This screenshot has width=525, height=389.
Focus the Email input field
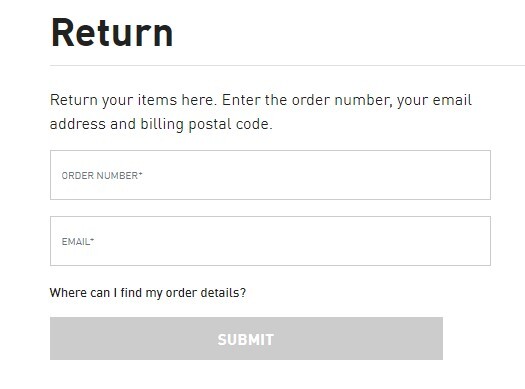tap(270, 241)
